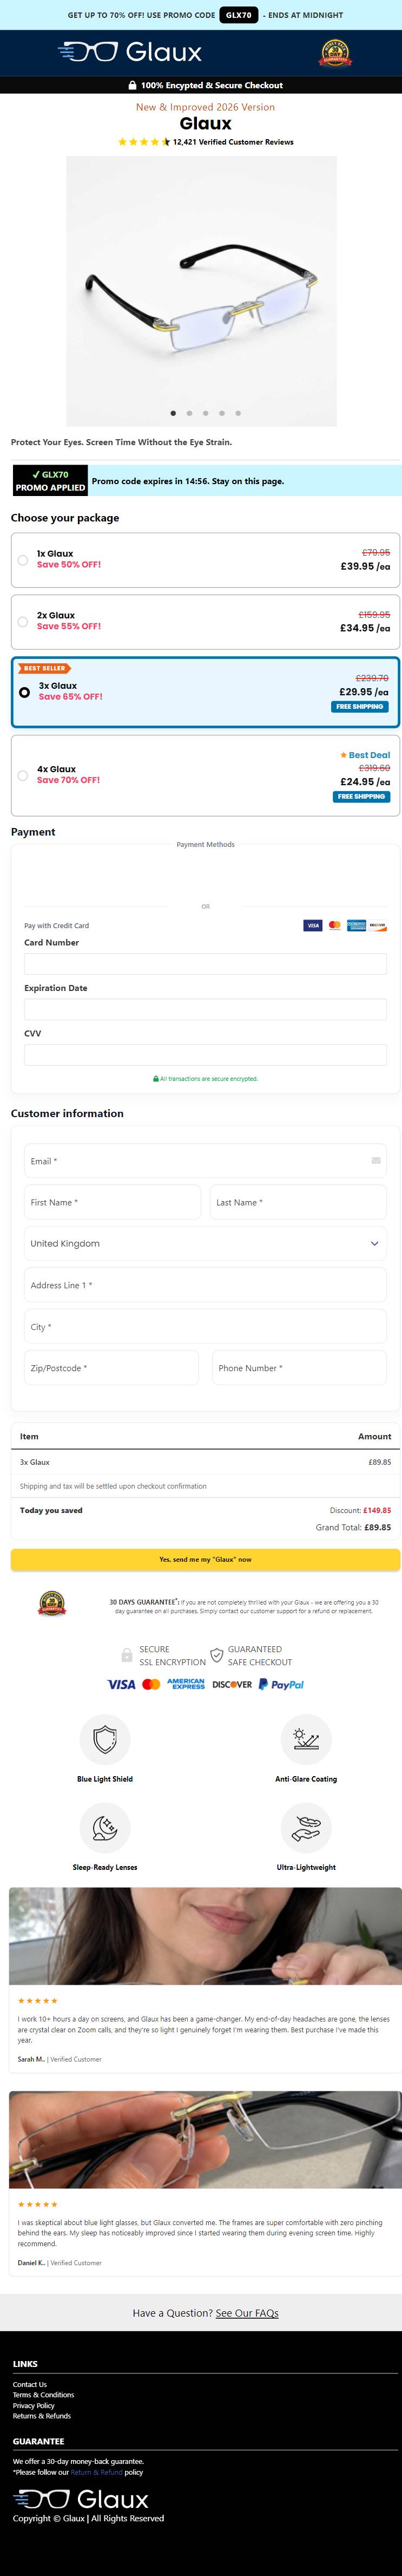The image size is (402, 2576).
Task: Click the Mastercard logo below the checkout button
Action: coord(151,1685)
